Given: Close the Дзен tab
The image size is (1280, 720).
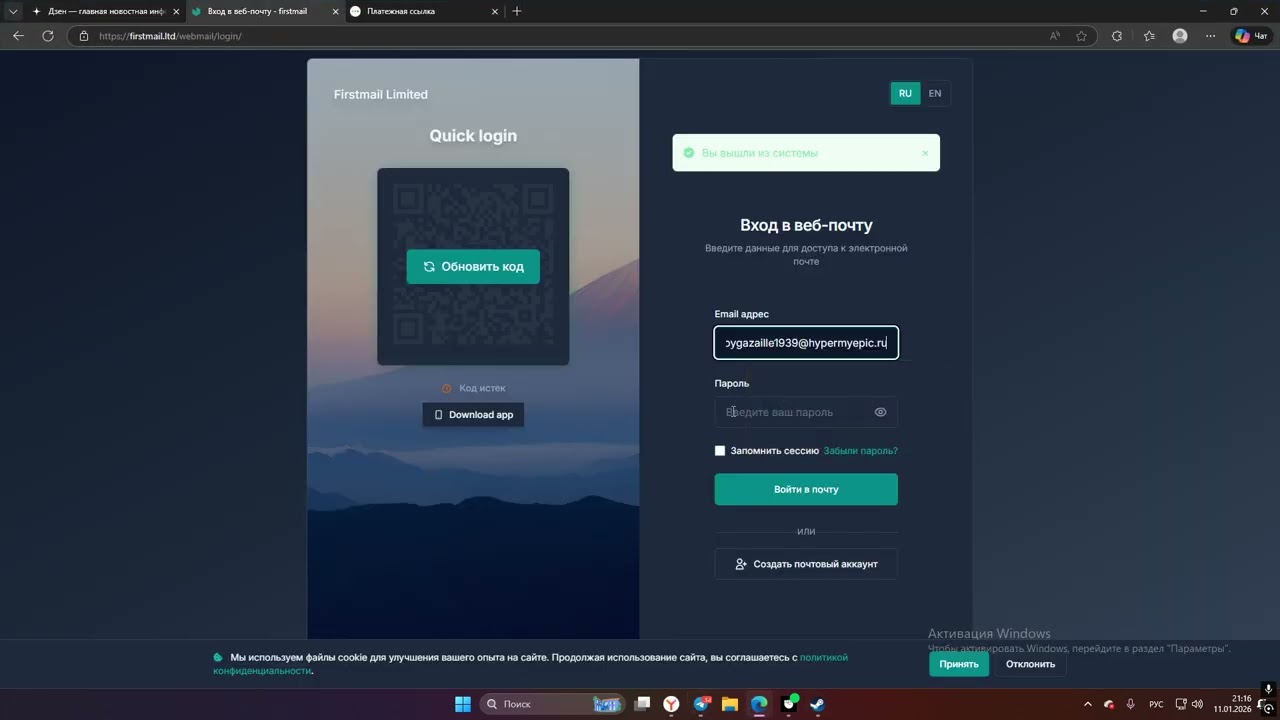Looking at the screenshot, I should (x=174, y=11).
